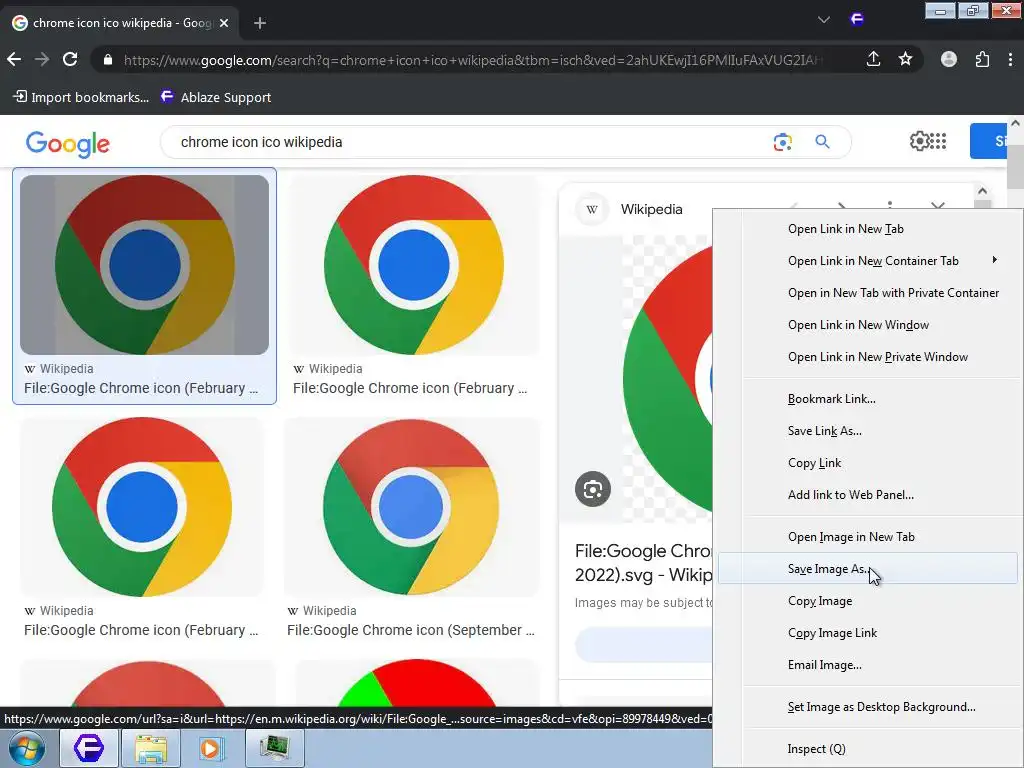Click the lock icon in address bar

click(108, 60)
